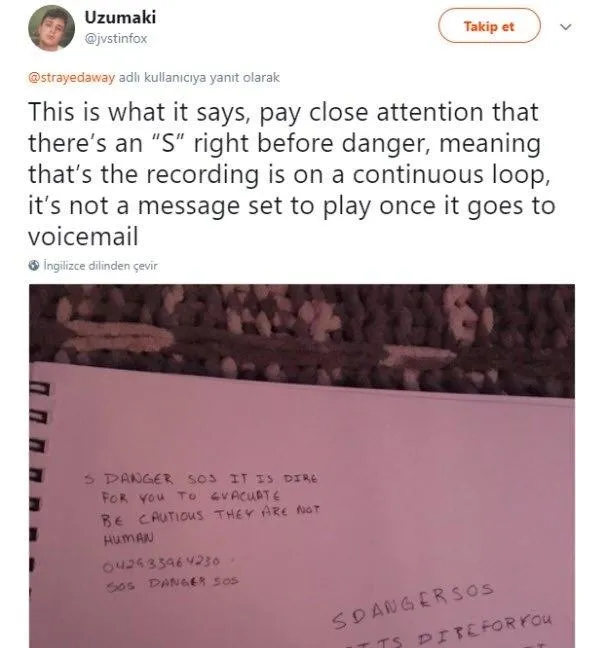Click handwritten phone number 04253964230
600x648 pixels.
[162, 563]
